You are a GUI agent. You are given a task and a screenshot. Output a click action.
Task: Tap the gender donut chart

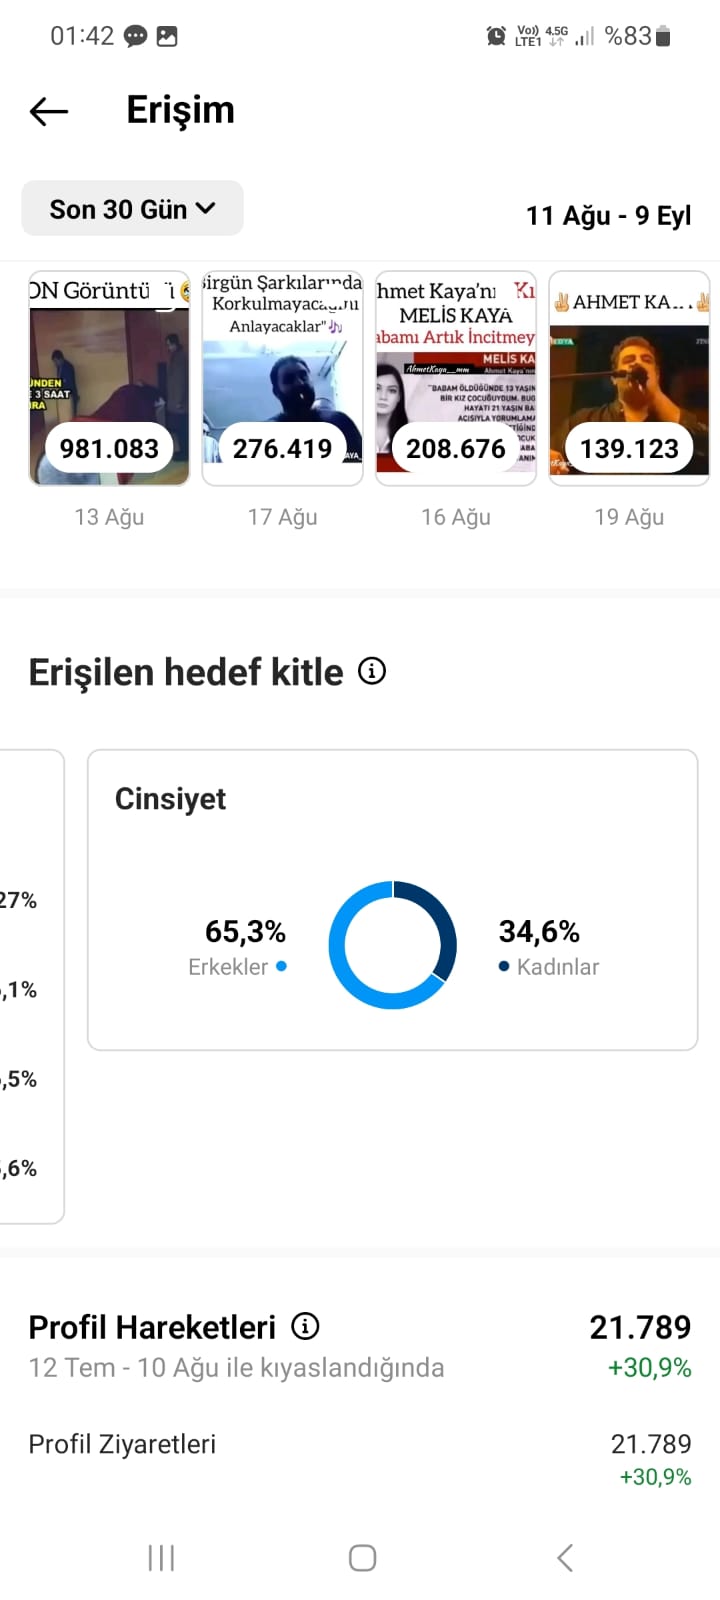tap(393, 945)
